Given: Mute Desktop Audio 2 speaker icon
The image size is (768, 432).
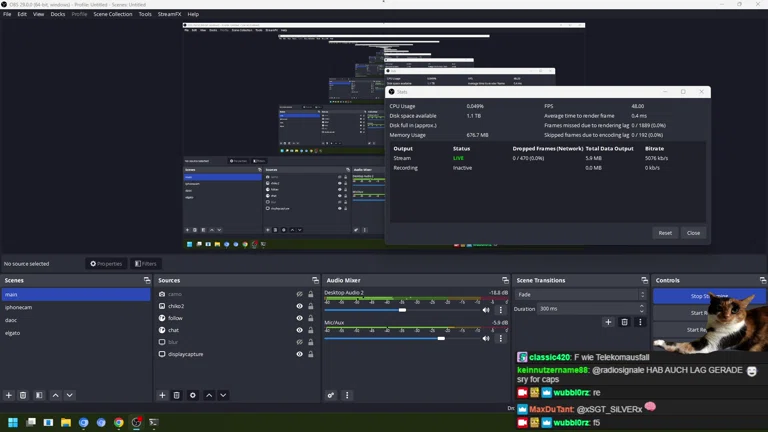Looking at the screenshot, I should click(487, 310).
